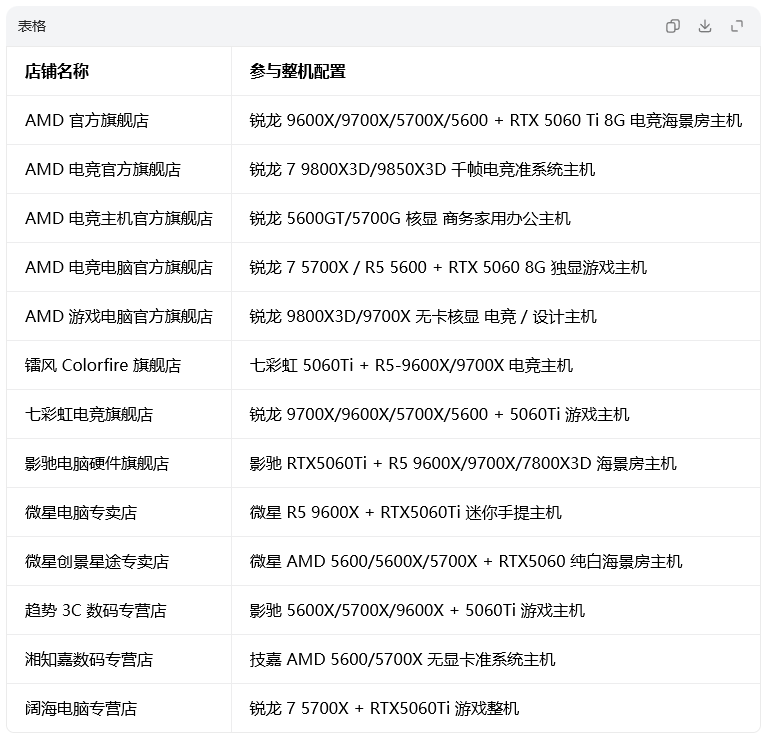The image size is (766, 740).
Task: Click the AMD 官方旗舰店 cell
Action: point(87,120)
